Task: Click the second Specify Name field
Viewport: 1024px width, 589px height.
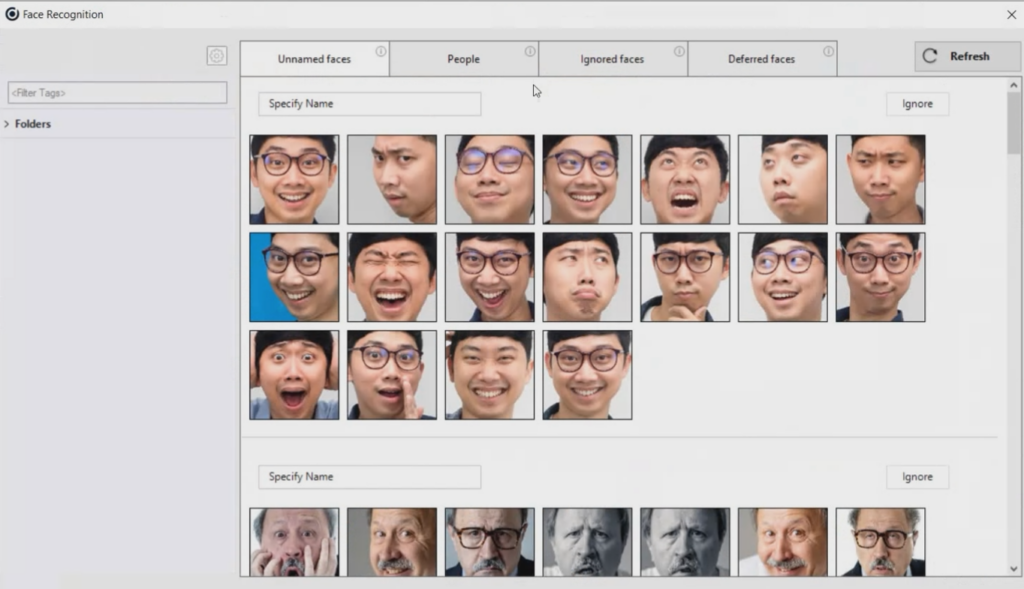Action: pos(369,477)
